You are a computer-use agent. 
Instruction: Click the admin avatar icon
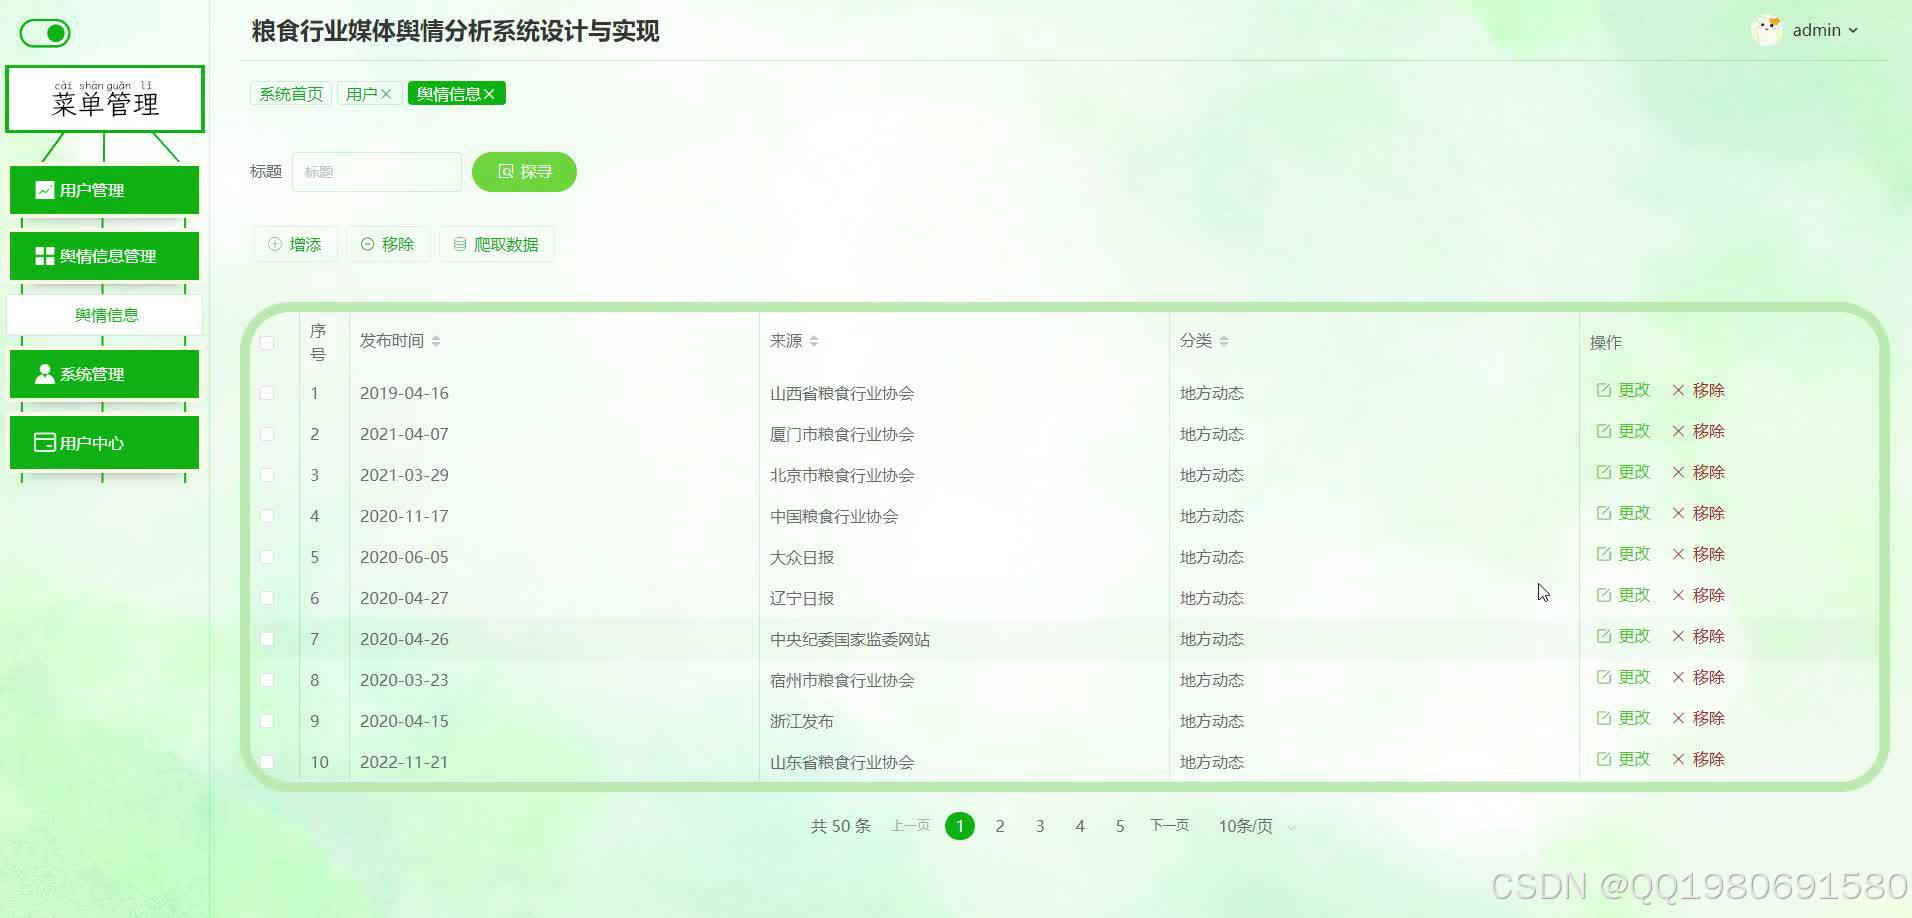click(1768, 30)
